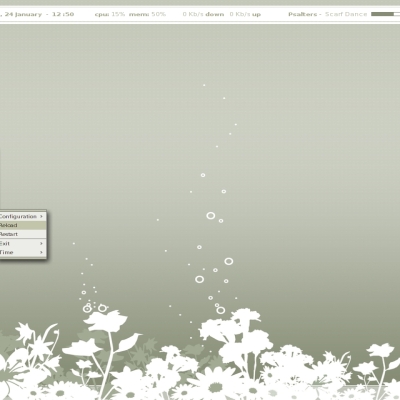
Task: Click the '0 Kb/s up' network readout
Action: tap(245, 14)
